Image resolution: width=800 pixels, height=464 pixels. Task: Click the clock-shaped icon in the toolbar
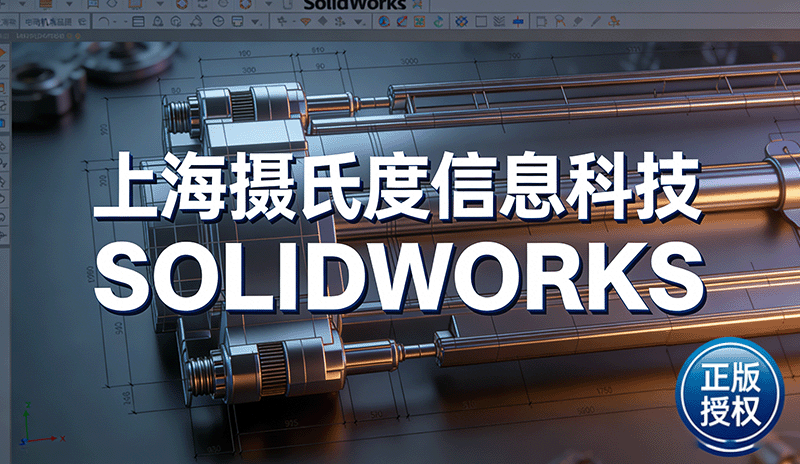218,21
